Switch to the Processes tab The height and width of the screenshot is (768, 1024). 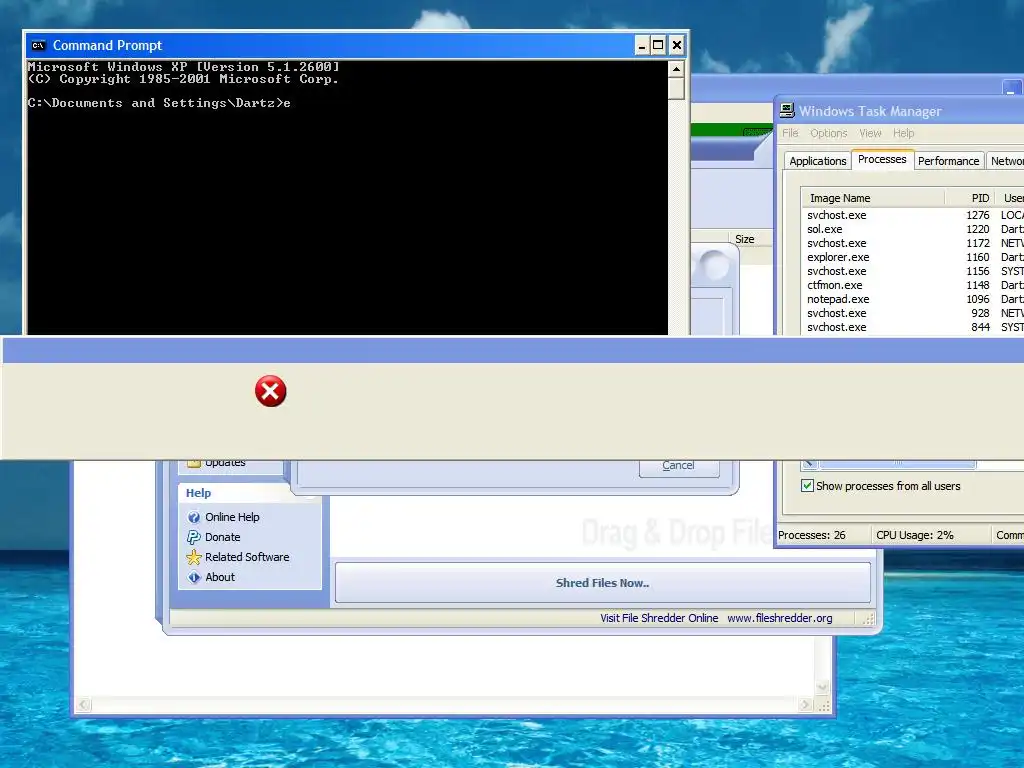(882, 159)
